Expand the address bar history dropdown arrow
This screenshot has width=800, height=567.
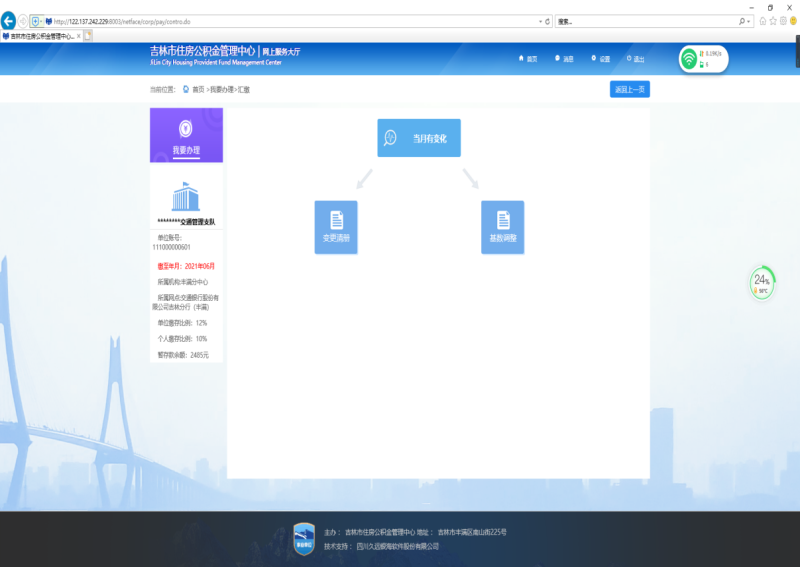click(x=540, y=21)
